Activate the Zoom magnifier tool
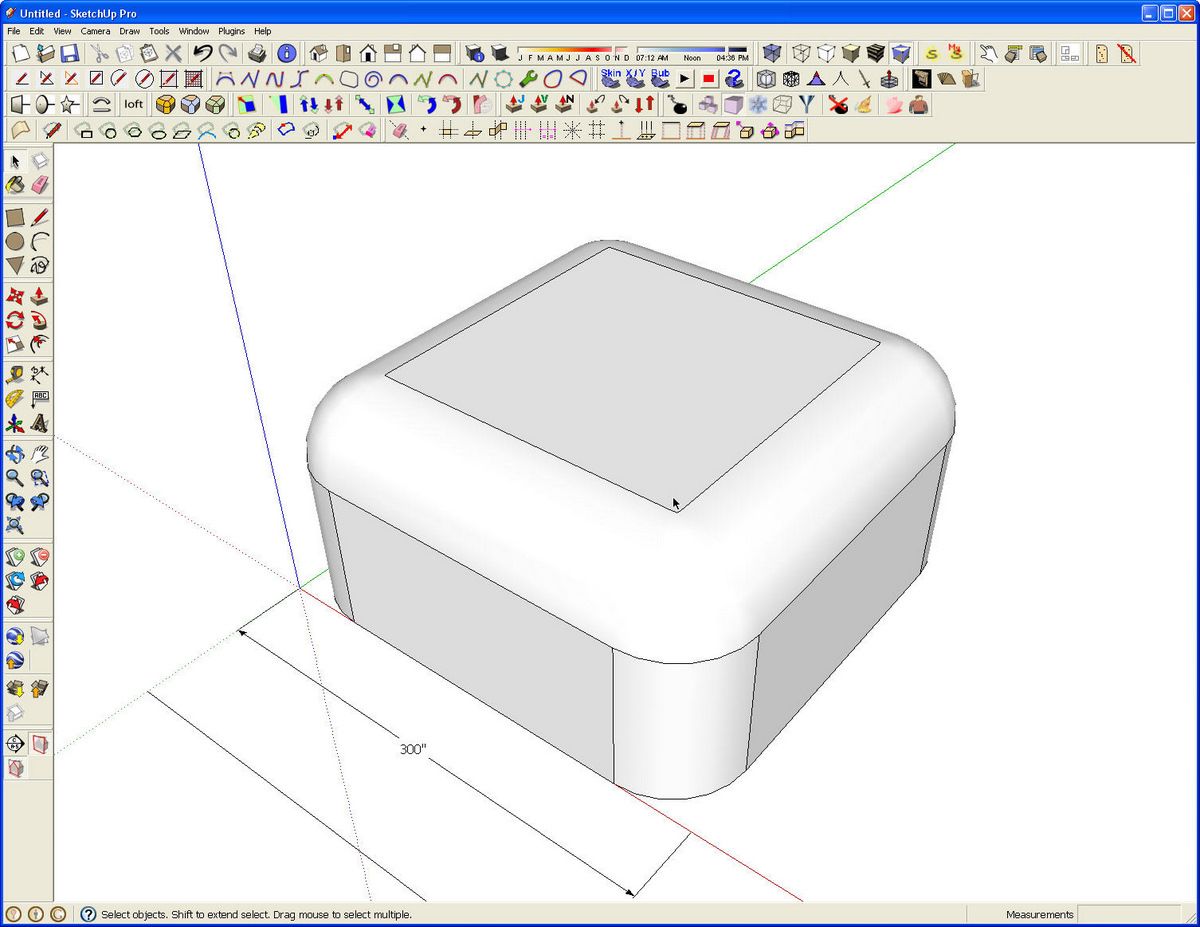 point(15,478)
